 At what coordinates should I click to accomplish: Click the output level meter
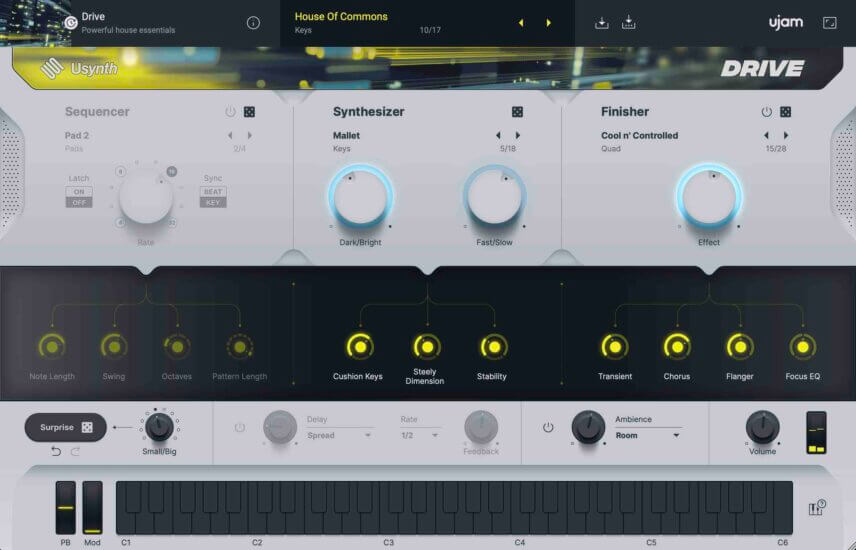click(x=816, y=433)
